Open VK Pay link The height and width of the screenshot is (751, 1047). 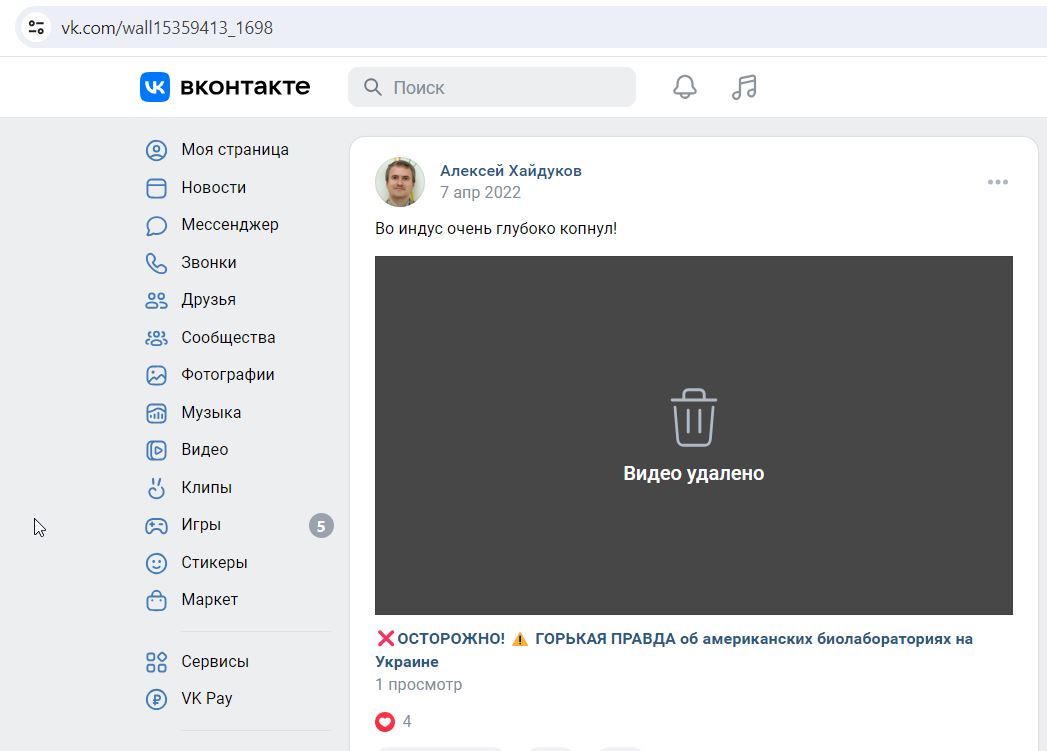pyautogui.click(x=207, y=698)
